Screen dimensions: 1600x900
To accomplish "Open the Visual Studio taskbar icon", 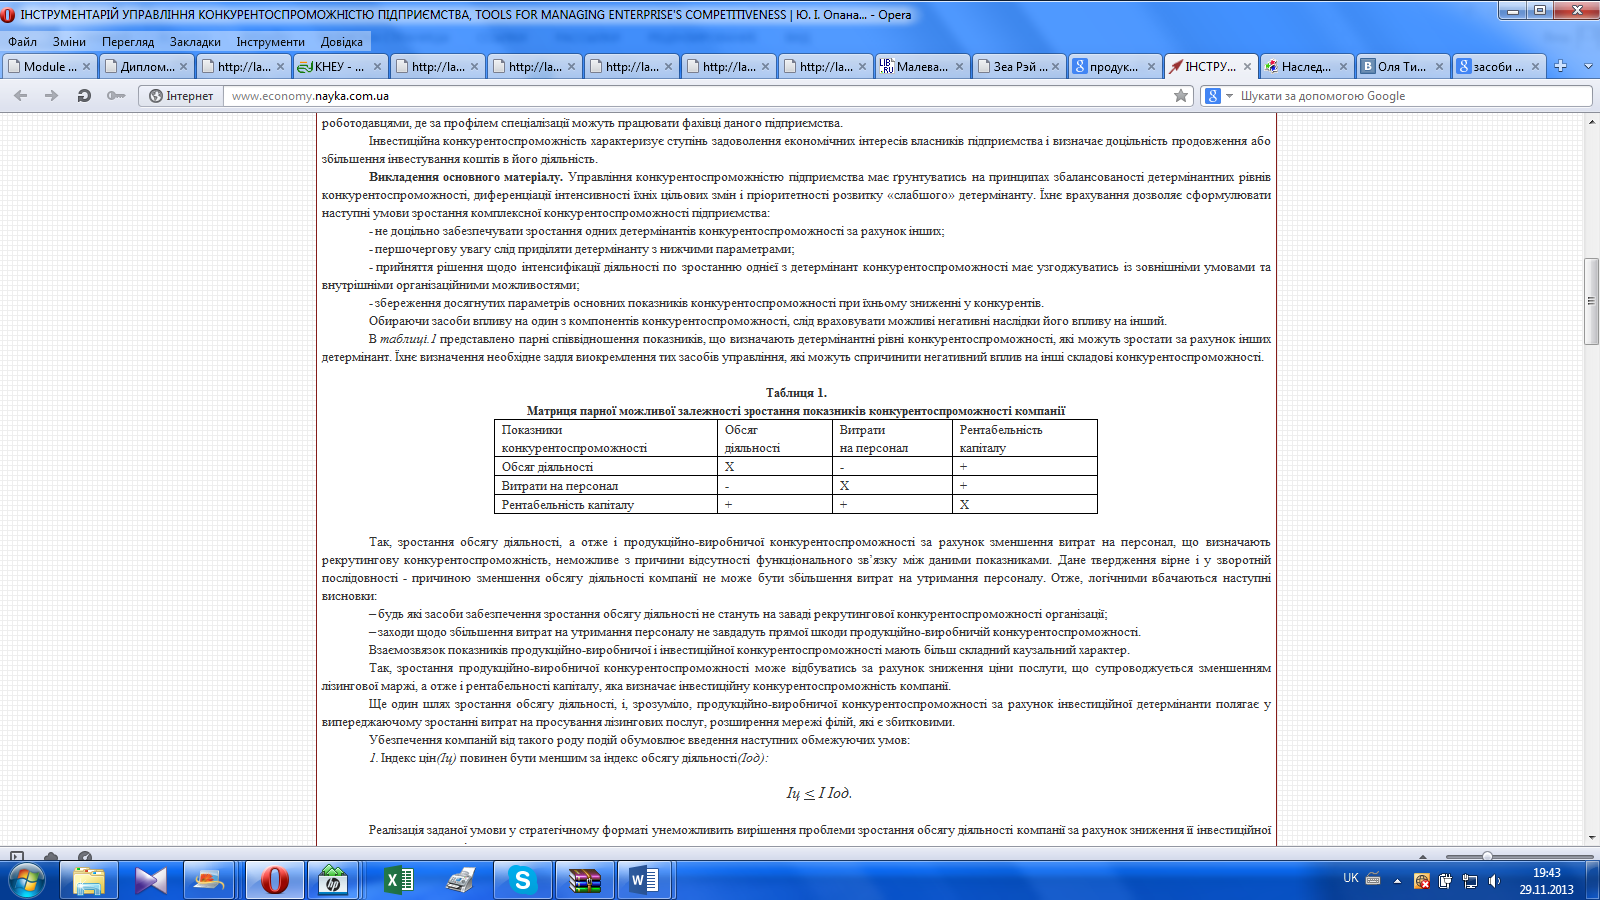I will pos(151,880).
